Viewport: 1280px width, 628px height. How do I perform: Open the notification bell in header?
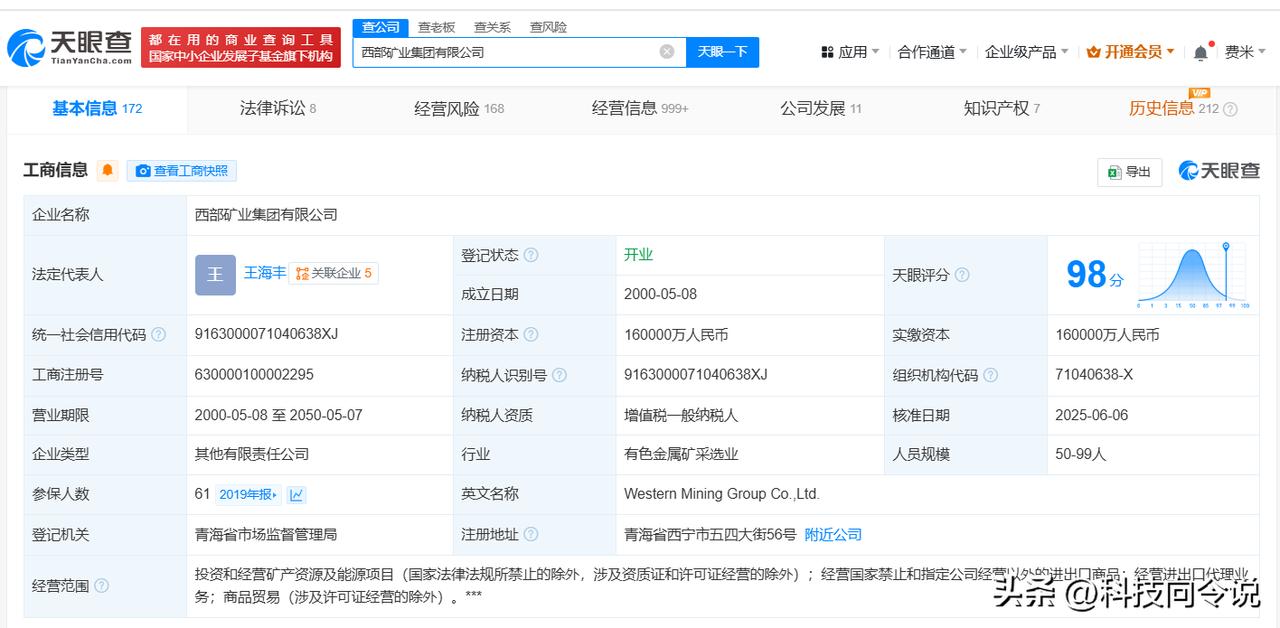[x=1201, y=52]
